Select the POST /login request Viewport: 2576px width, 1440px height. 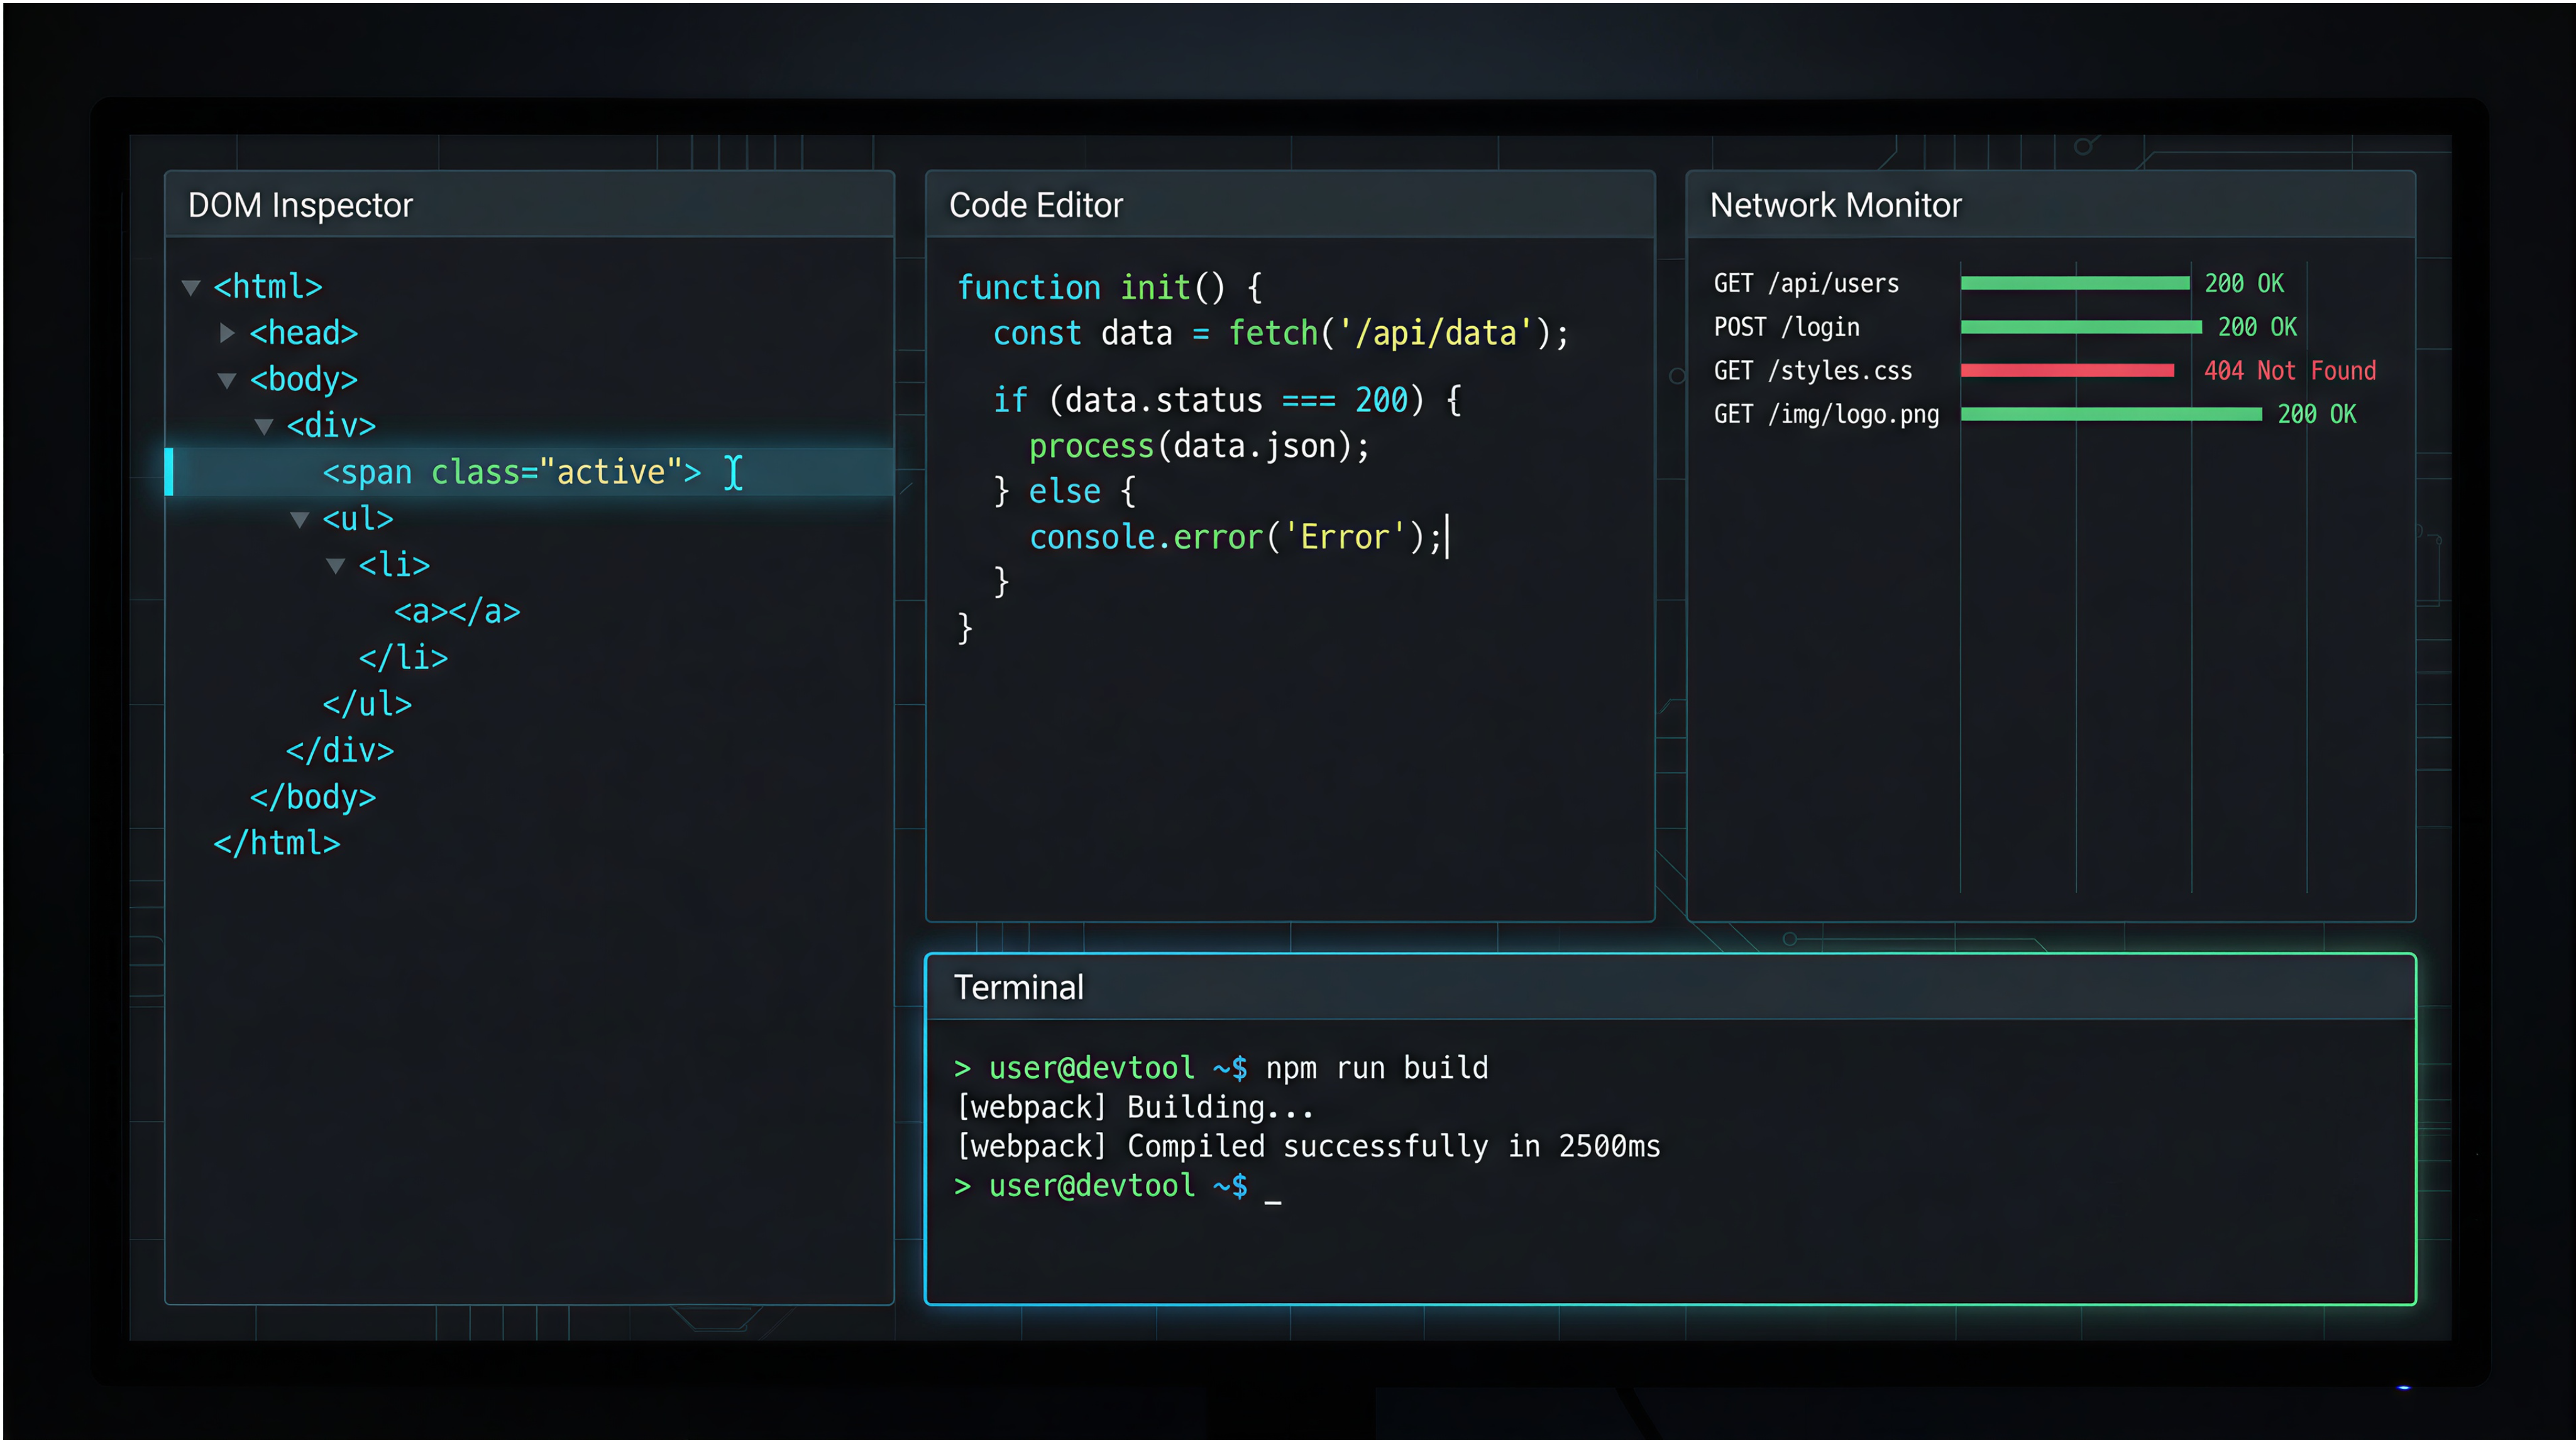[x=1787, y=327]
